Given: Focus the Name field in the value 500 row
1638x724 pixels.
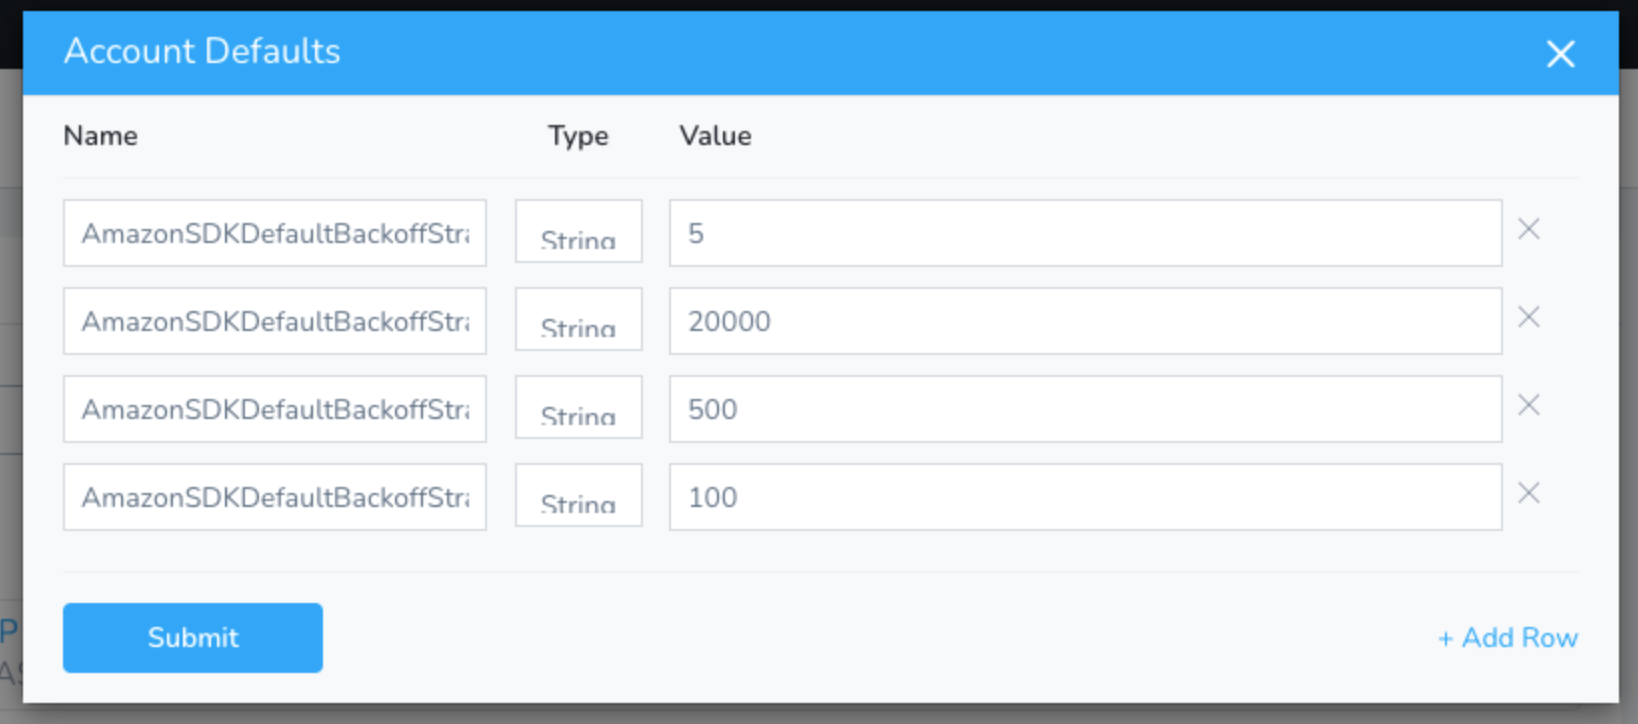Looking at the screenshot, I should click(x=275, y=409).
